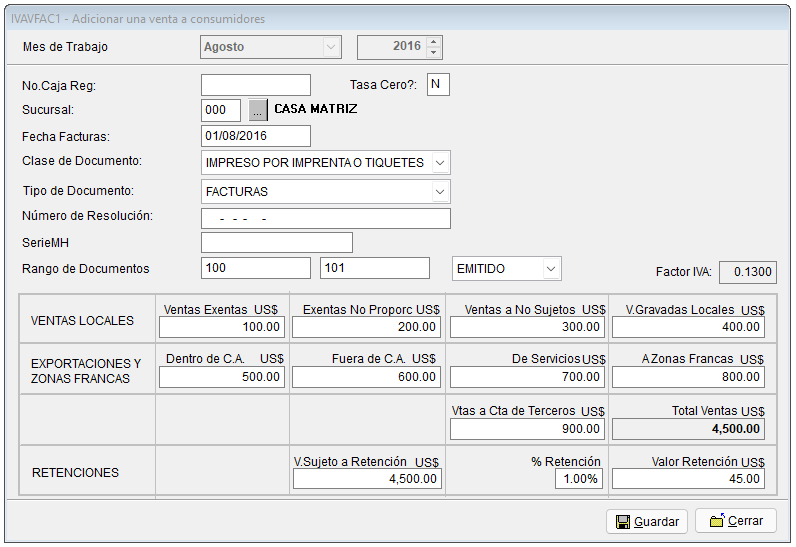Image resolution: width=796 pixels, height=547 pixels.
Task: Click V.Gravadas Locales field 400.00
Action: pyautogui.click(x=688, y=327)
